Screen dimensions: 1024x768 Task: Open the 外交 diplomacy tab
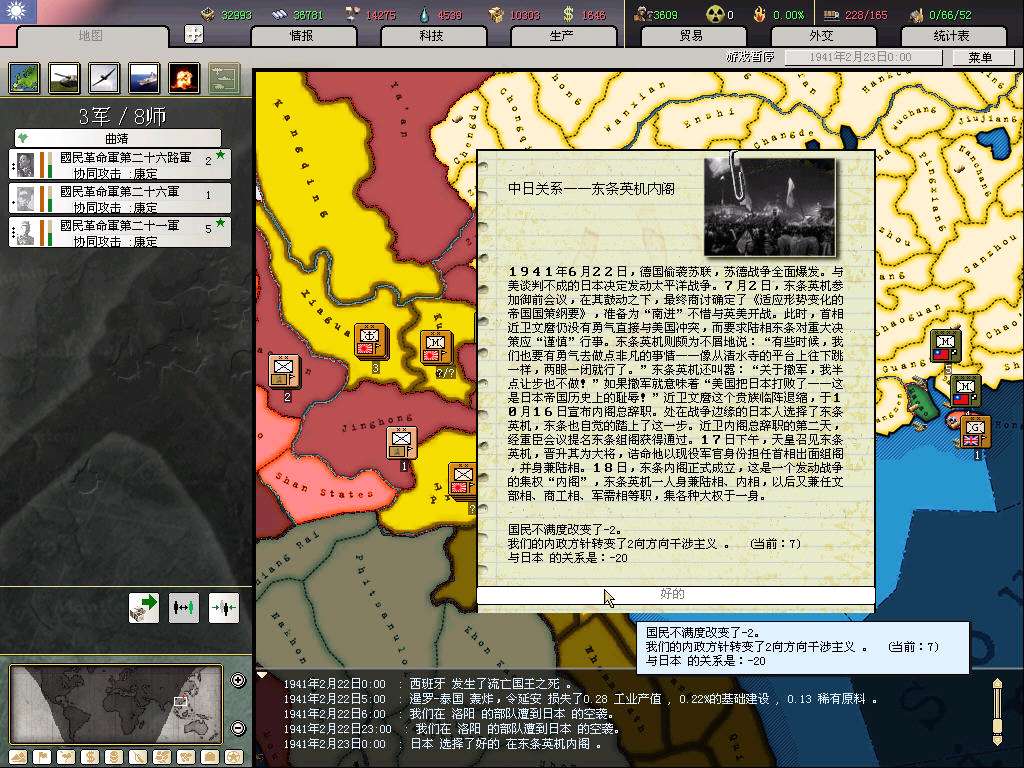coord(822,36)
